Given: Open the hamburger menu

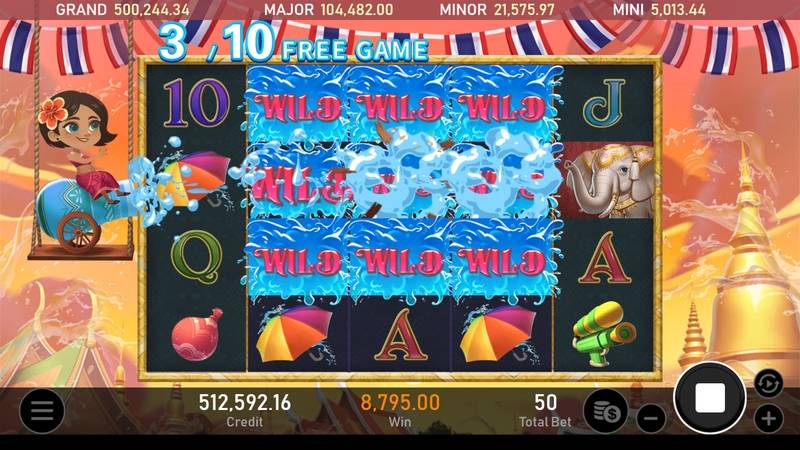Looking at the screenshot, I should 42,411.
